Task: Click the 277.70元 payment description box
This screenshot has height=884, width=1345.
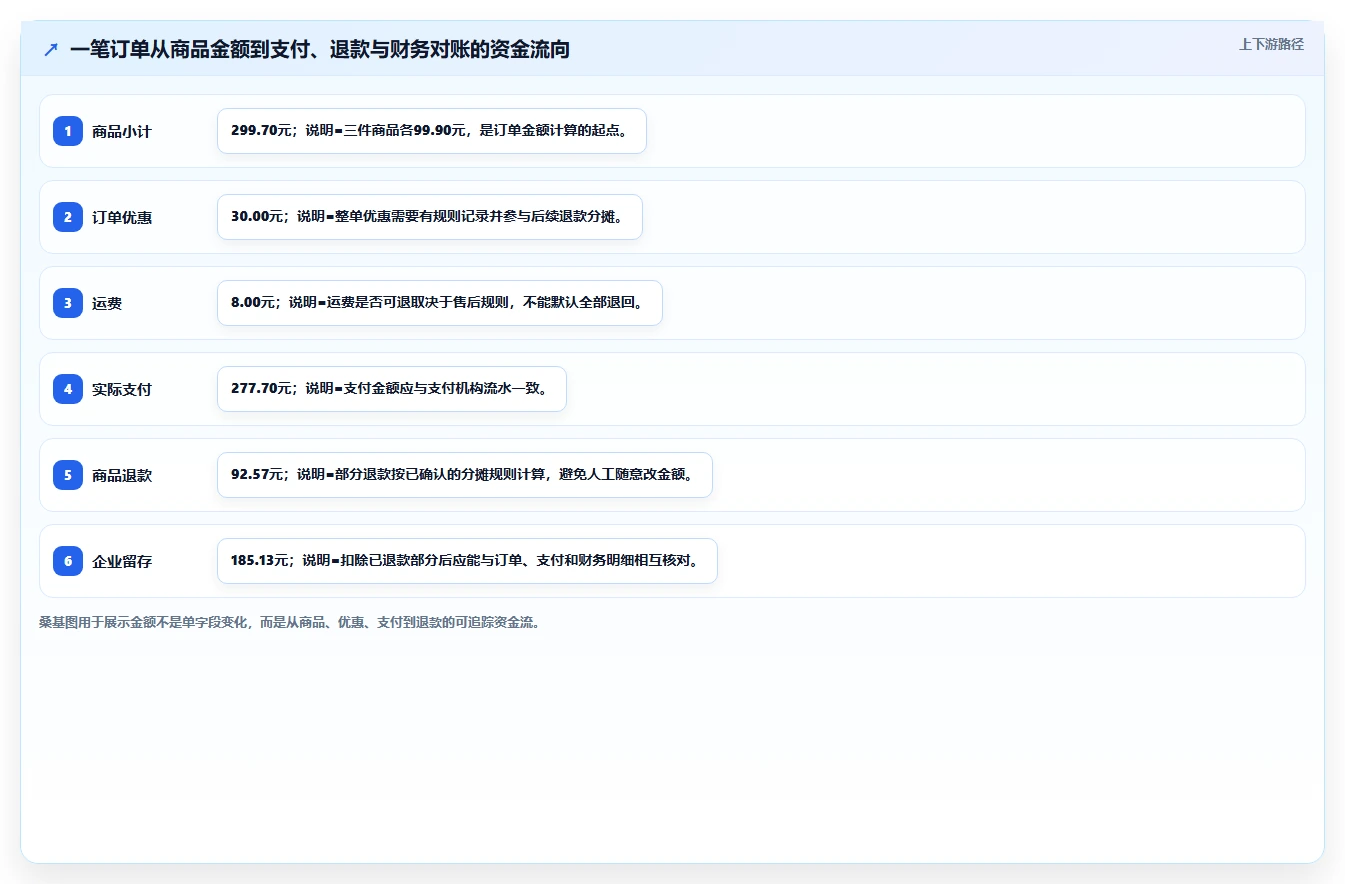Action: (x=392, y=389)
